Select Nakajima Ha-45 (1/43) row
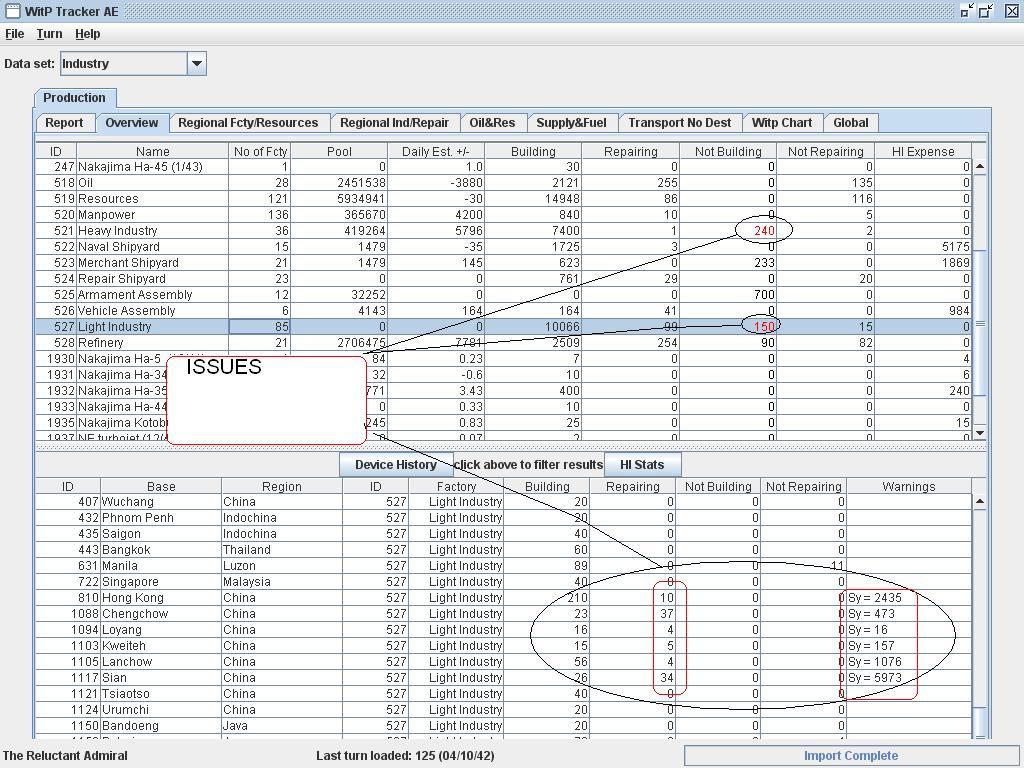The height and width of the screenshot is (768, 1024). (x=503, y=167)
